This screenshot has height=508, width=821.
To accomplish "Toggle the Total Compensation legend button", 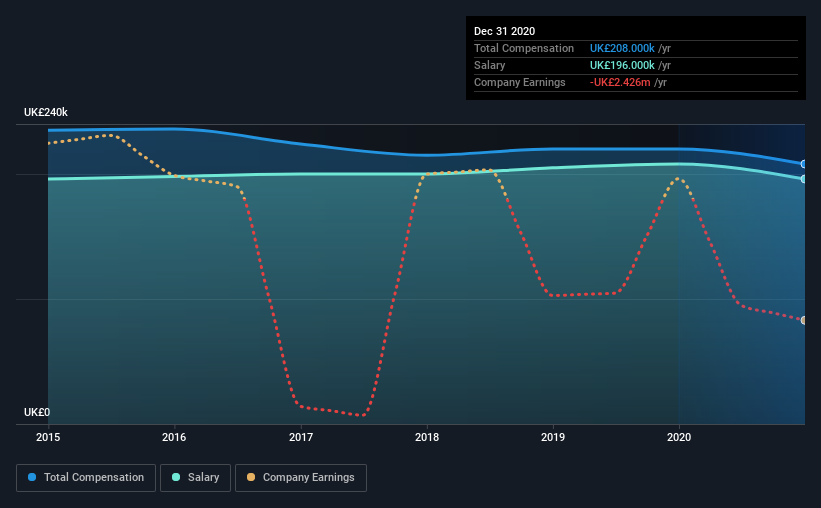I will pyautogui.click(x=86, y=478).
